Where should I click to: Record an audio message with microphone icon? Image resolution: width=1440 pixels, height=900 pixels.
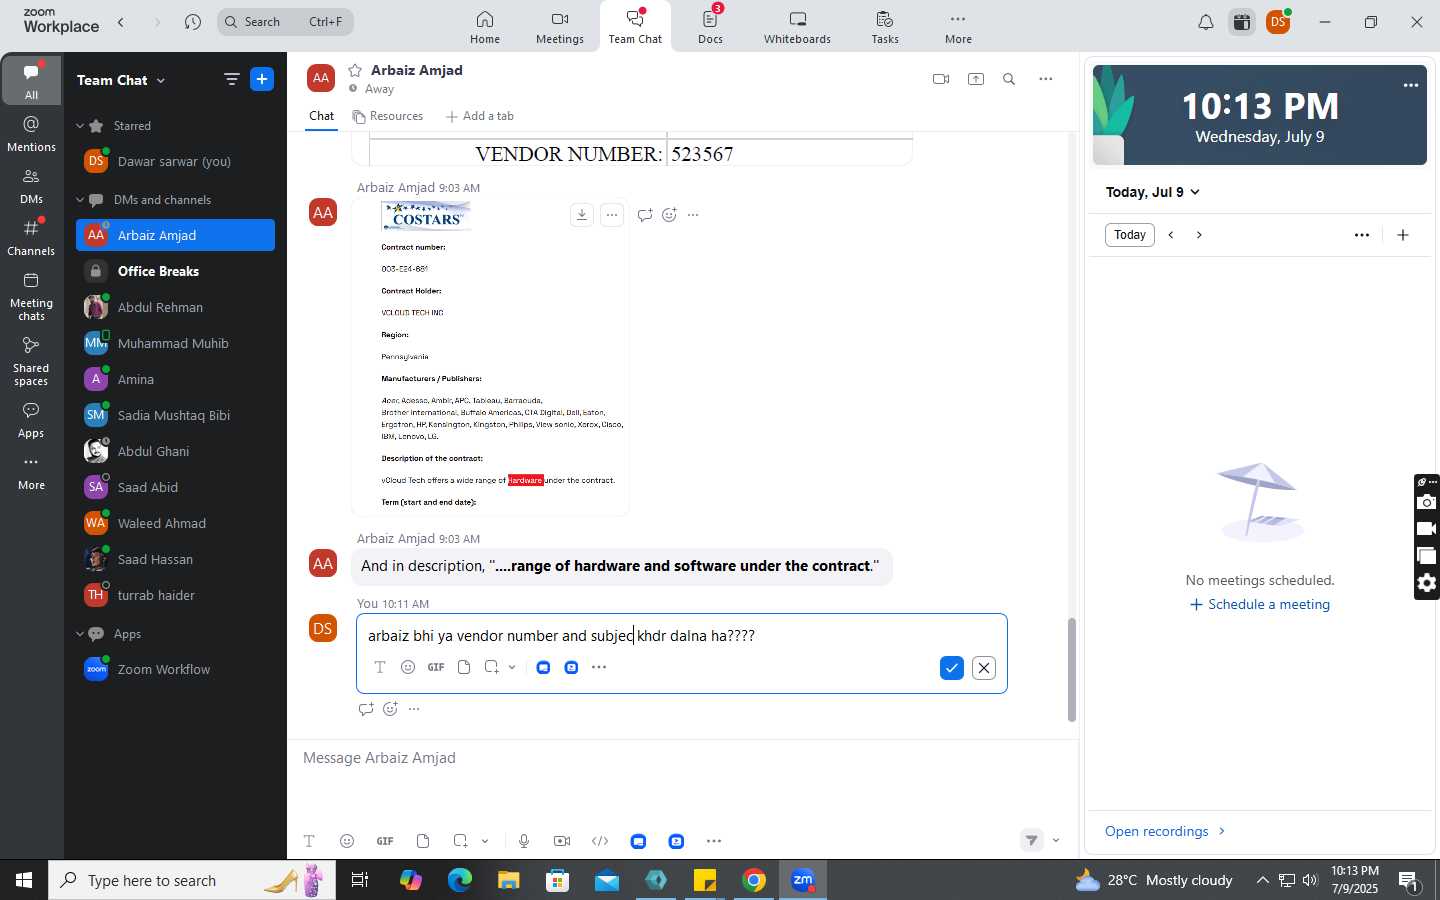(524, 841)
